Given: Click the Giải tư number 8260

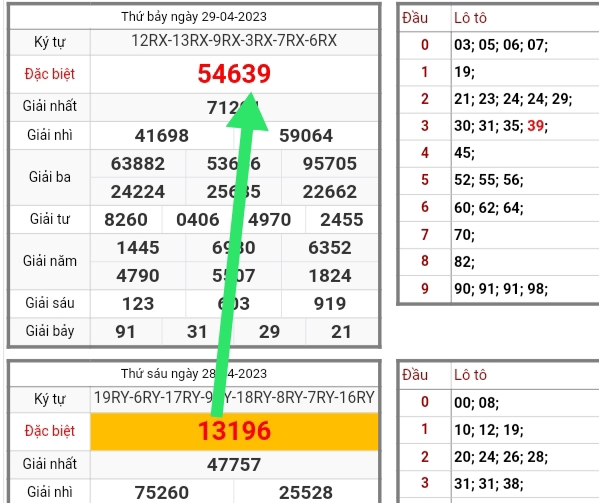Looking at the screenshot, I should 126,220.
